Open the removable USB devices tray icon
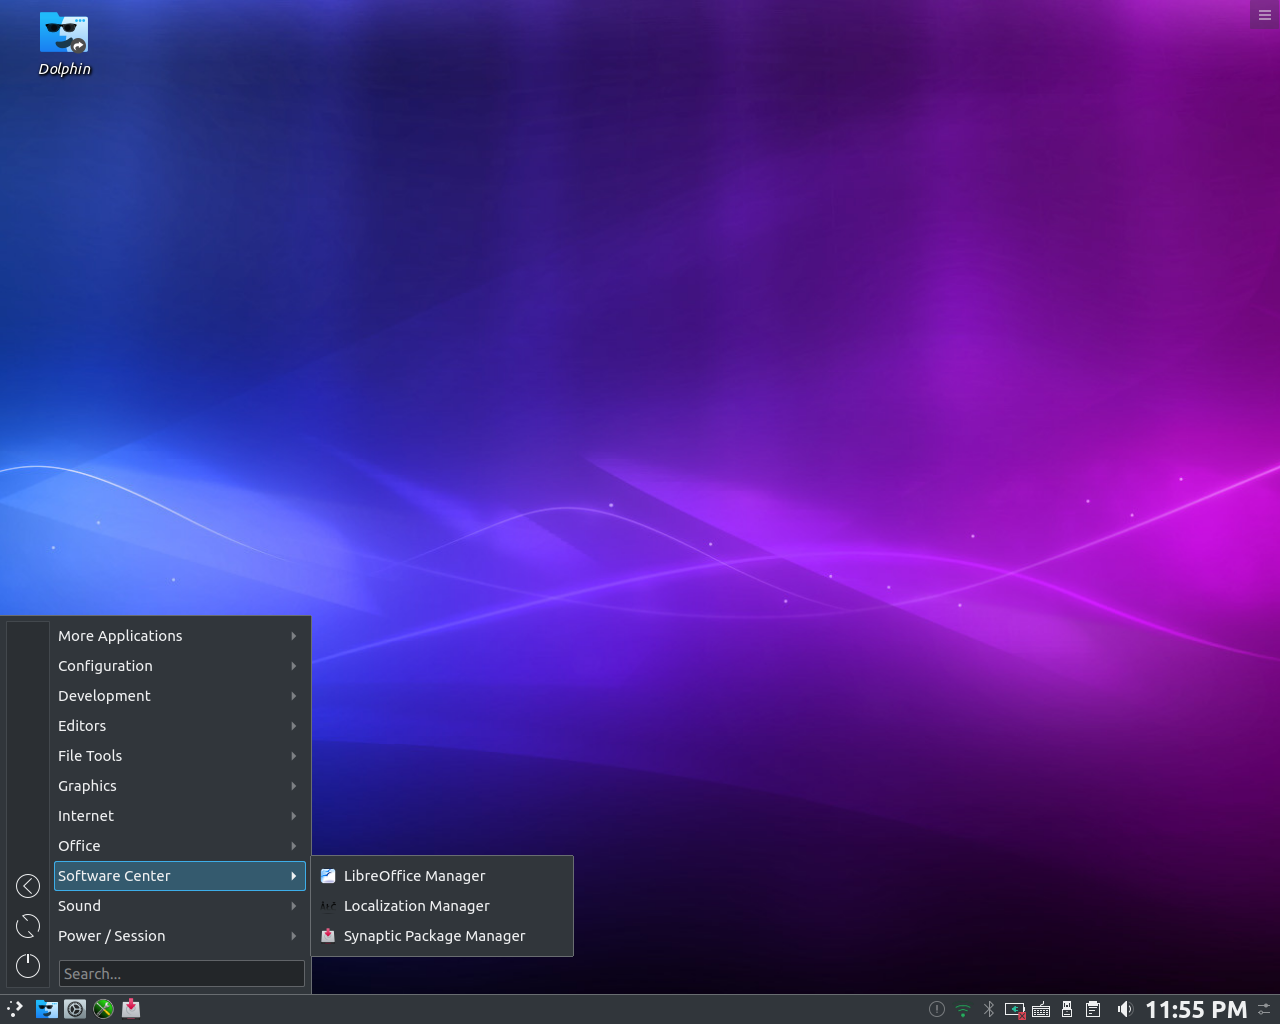The width and height of the screenshot is (1280, 1024). coord(1067,1009)
